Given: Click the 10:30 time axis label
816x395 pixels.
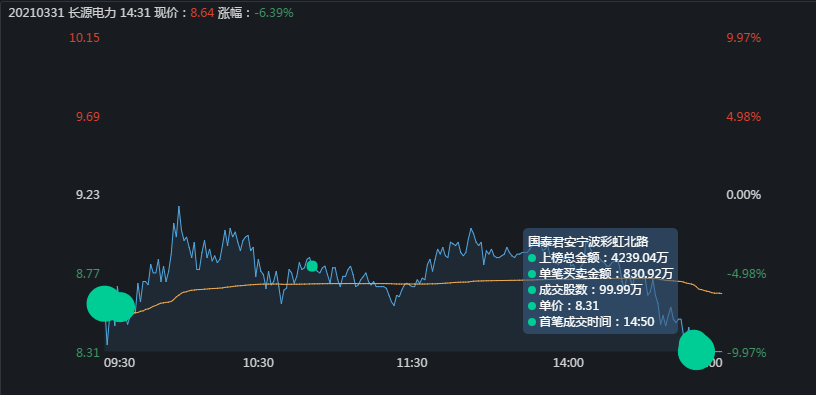Looking at the screenshot, I should [x=258, y=363].
